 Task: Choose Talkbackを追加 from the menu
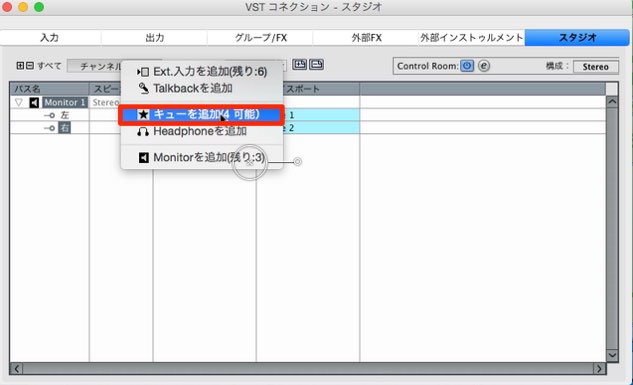202,88
